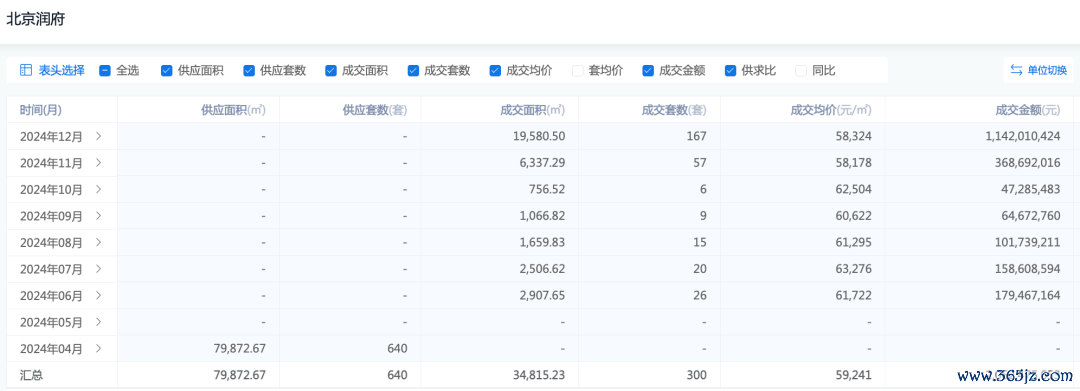Toggle the 全选 select-all checkbox

pos(105,70)
